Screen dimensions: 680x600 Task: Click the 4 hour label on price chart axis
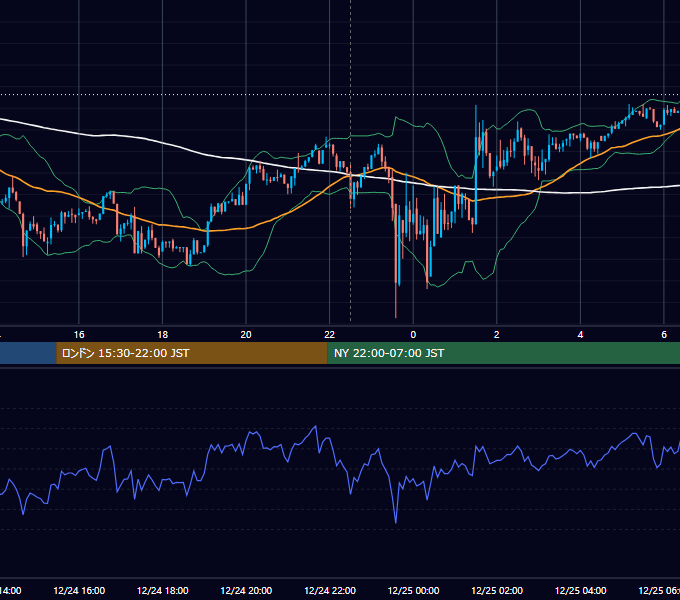[x=580, y=335]
